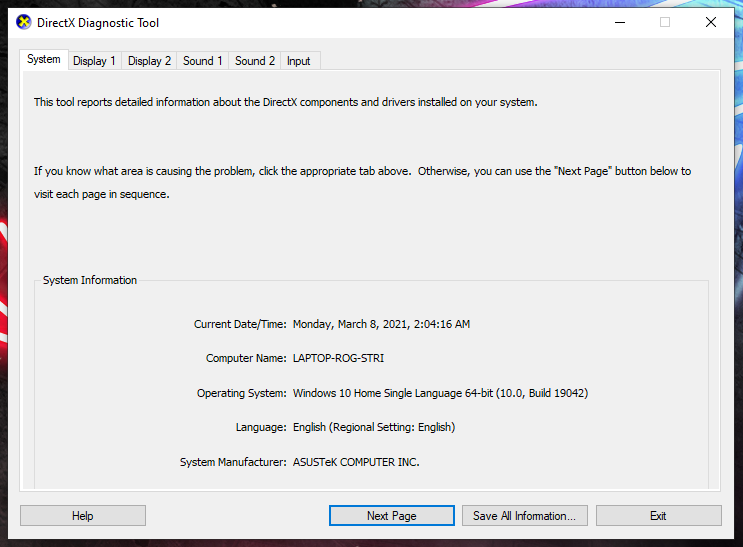Open the Display 2 tab
Image resolution: width=743 pixels, height=547 pixels.
point(149,61)
